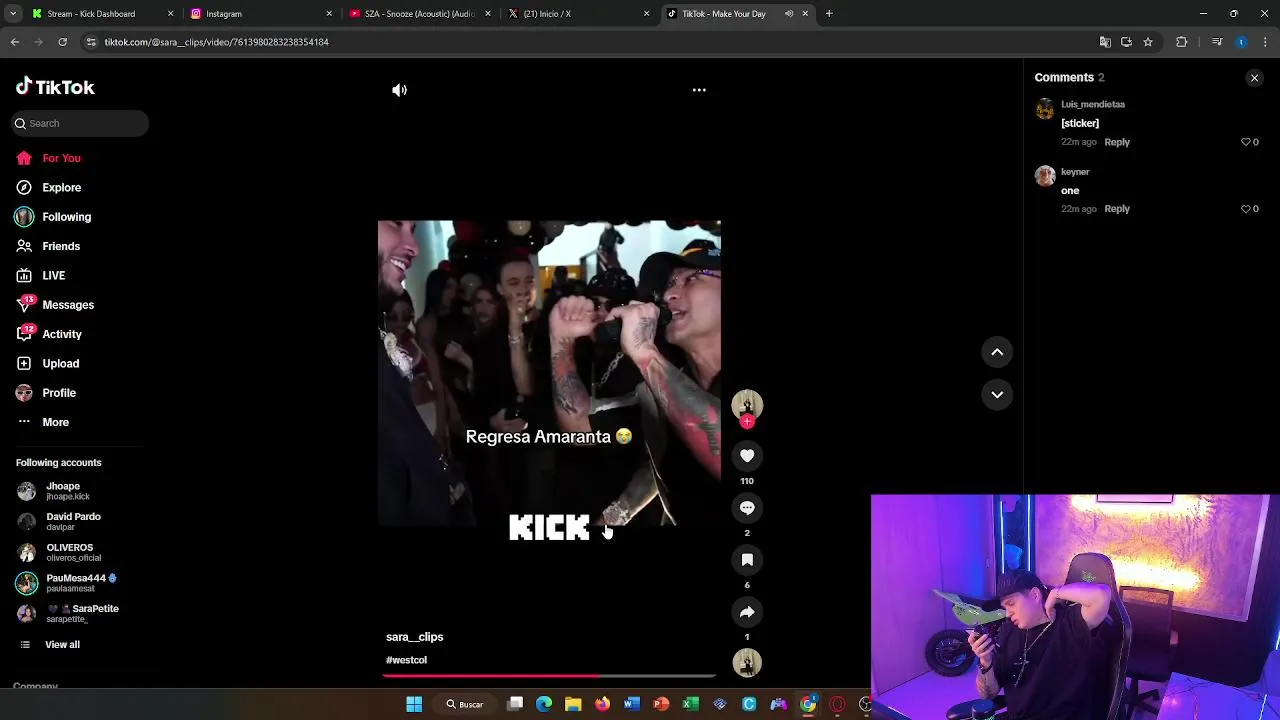Open SaraPetite followed account

pos(82,613)
